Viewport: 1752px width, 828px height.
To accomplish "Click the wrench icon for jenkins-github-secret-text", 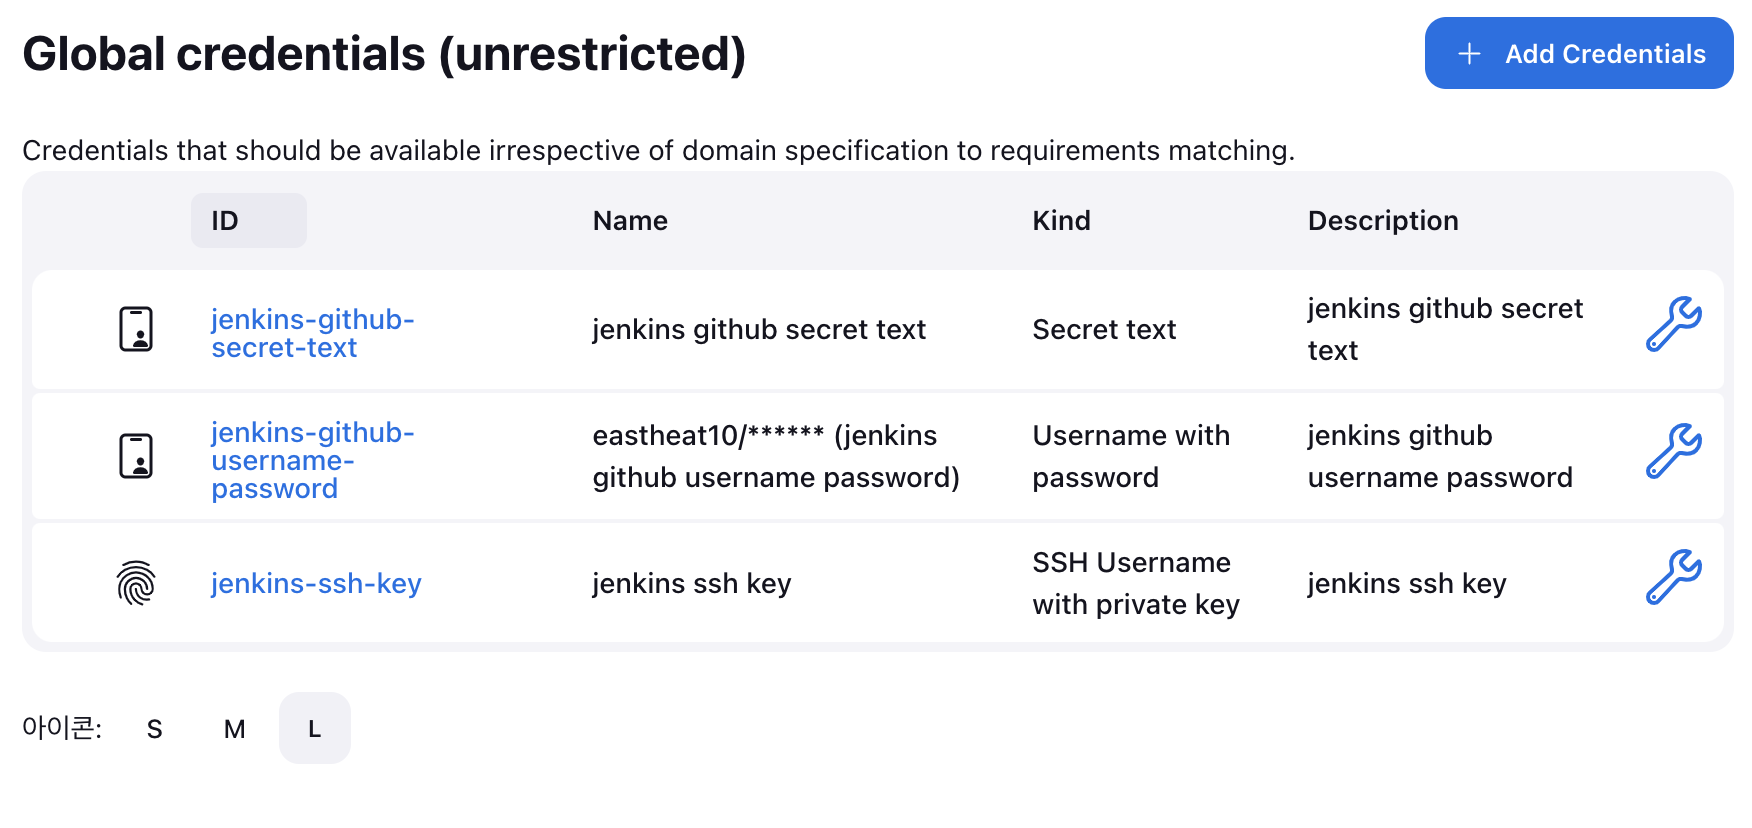I will coord(1673,324).
